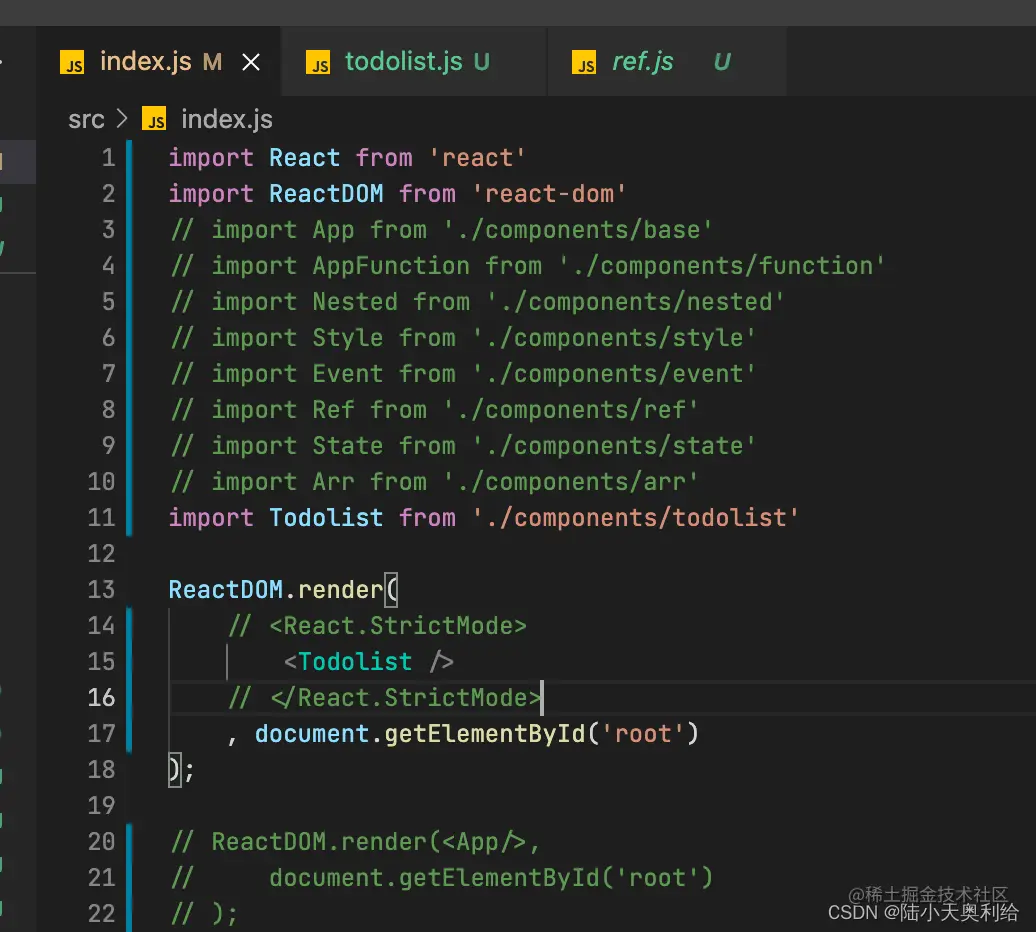This screenshot has height=932, width=1036.
Task: Click getElementById on line 17
Action: pos(484,733)
